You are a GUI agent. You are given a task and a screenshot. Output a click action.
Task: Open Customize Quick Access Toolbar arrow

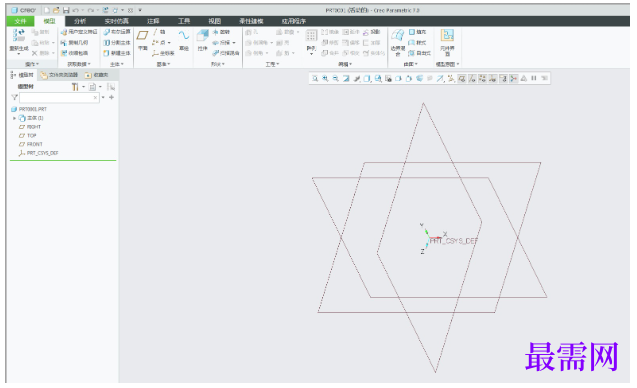click(140, 10)
